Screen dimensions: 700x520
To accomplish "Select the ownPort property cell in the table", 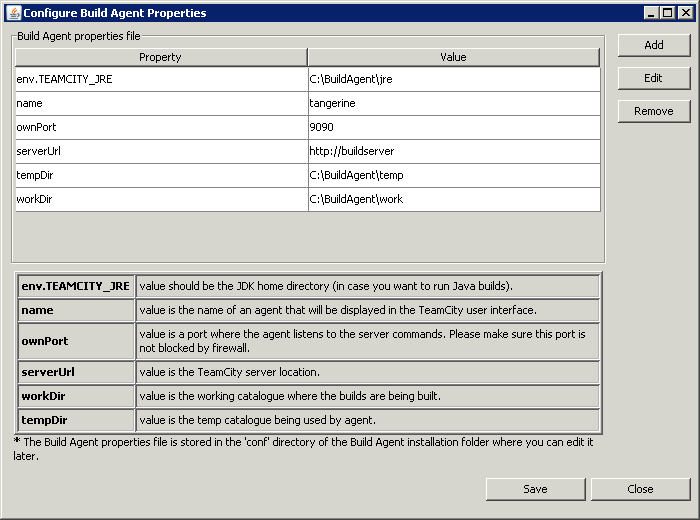I will tap(162, 128).
